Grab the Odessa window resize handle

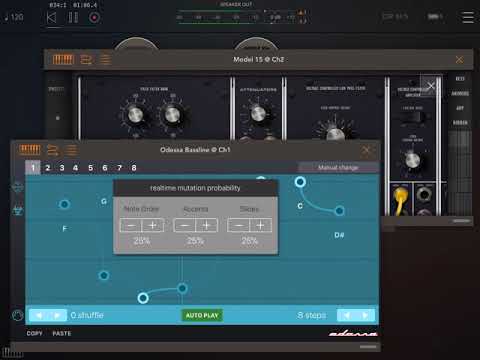pos(368,347)
